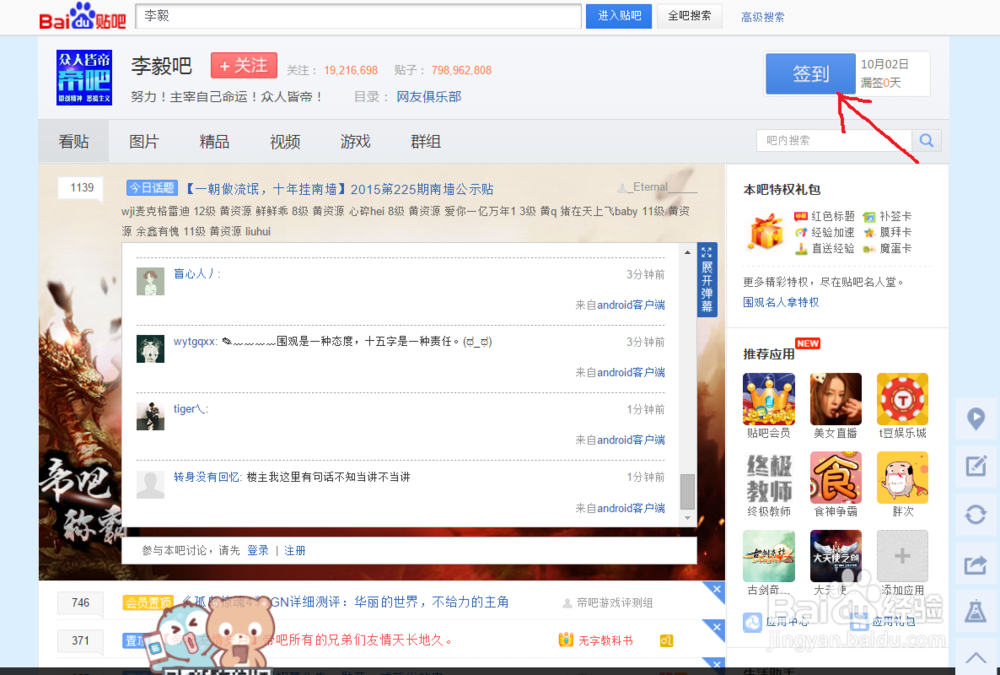Click the 展开弹幕 expand button
Screen dimensions: 1000x675
pyautogui.click(x=707, y=279)
